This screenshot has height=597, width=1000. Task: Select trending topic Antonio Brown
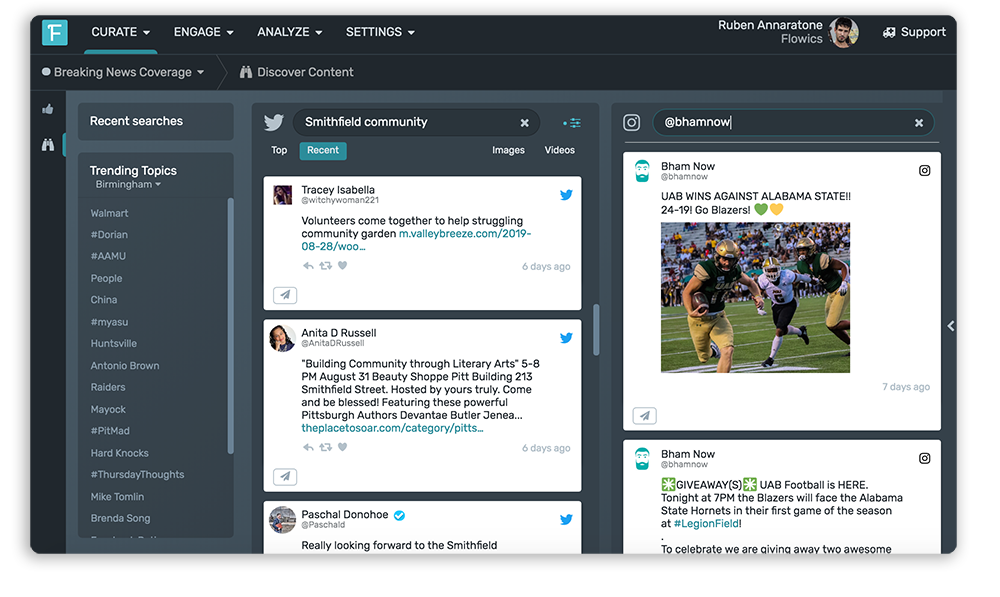click(124, 365)
